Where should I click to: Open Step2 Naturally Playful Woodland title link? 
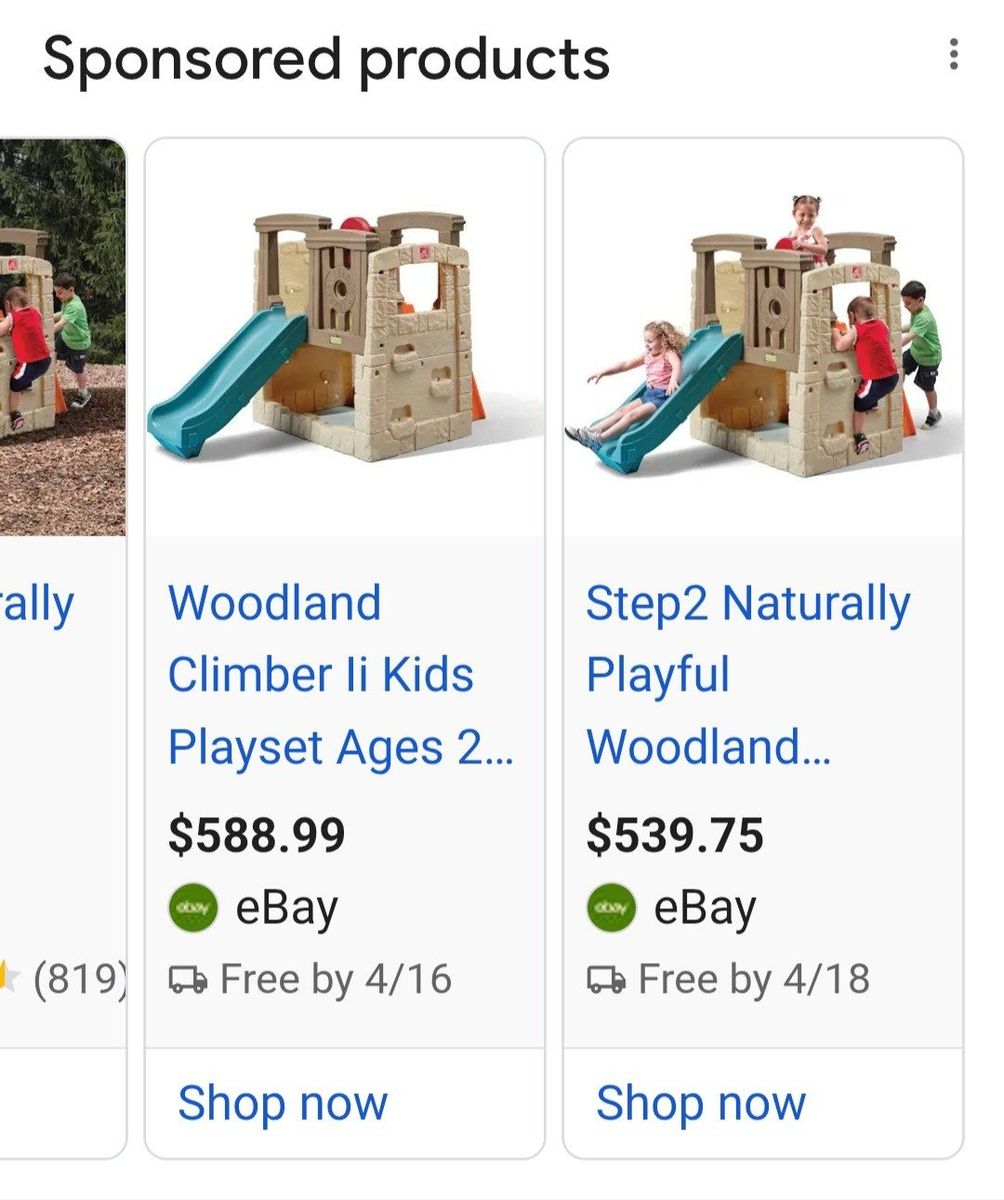tap(748, 675)
